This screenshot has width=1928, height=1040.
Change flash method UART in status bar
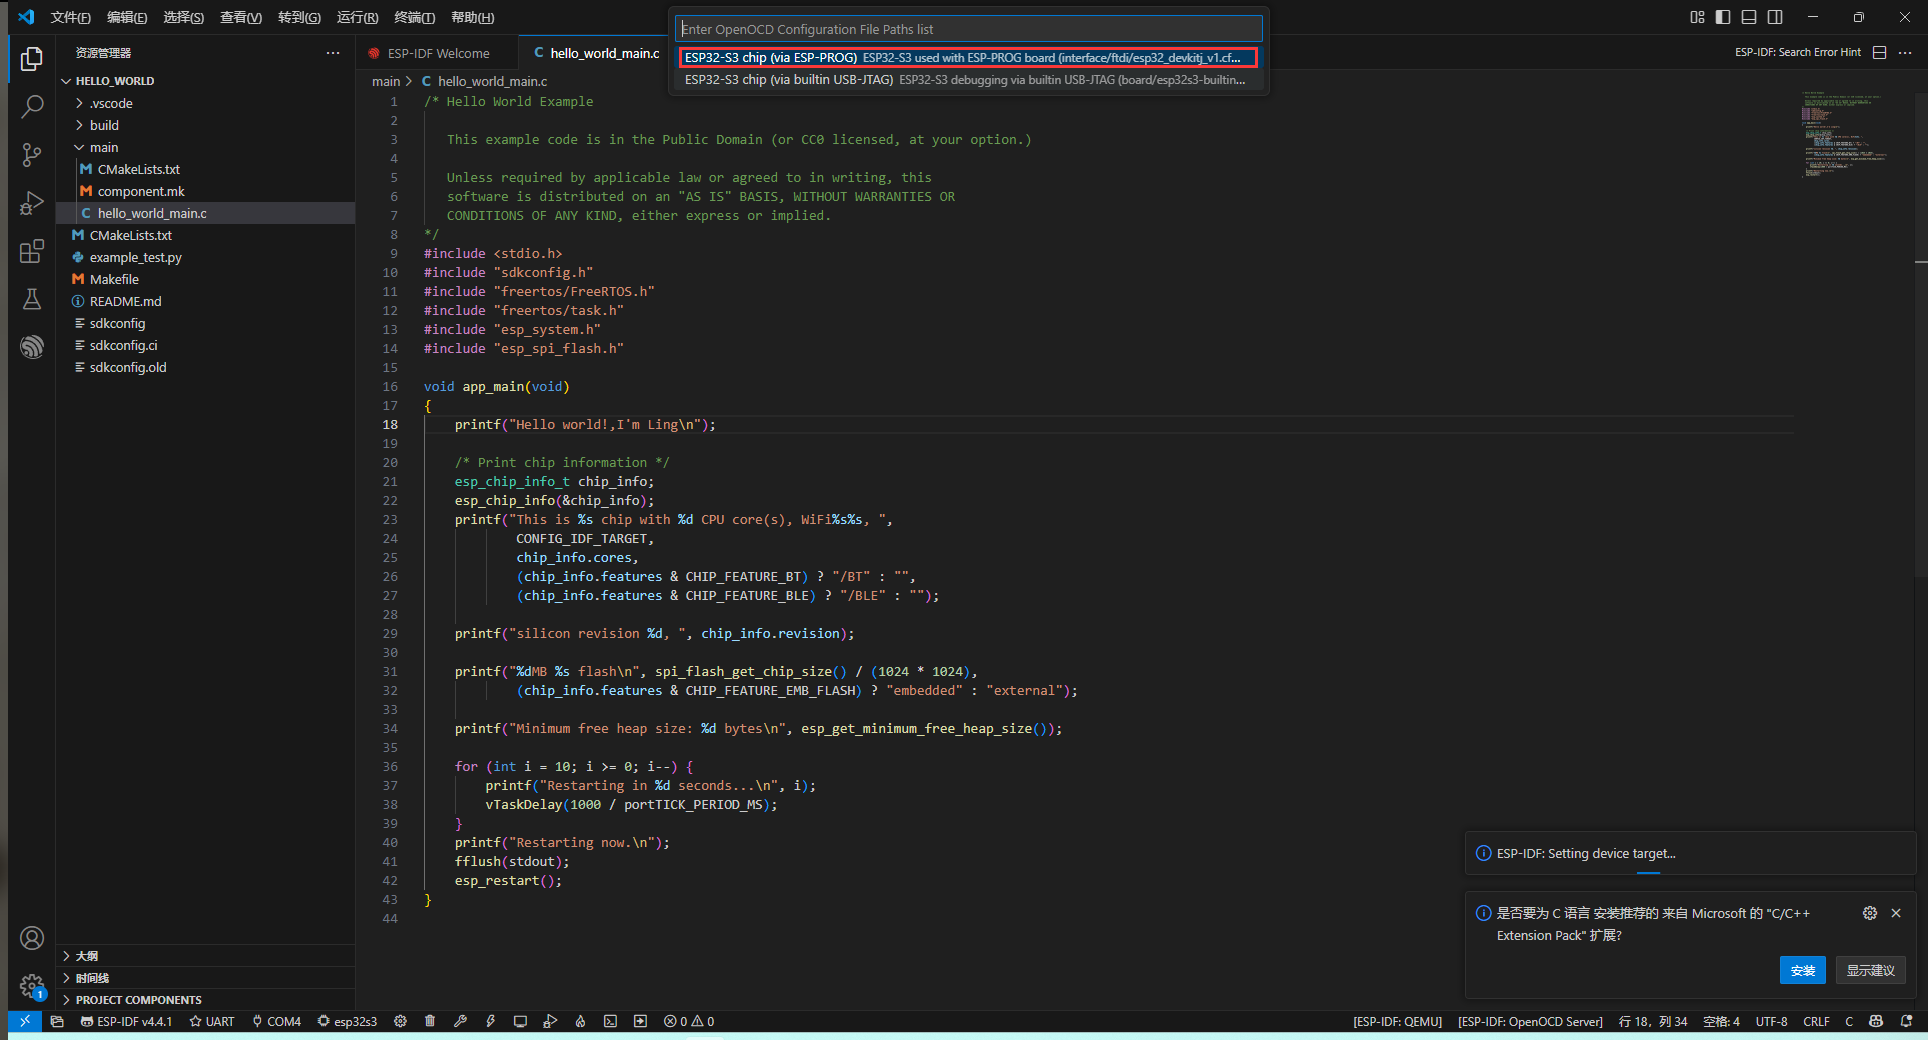coord(212,1021)
